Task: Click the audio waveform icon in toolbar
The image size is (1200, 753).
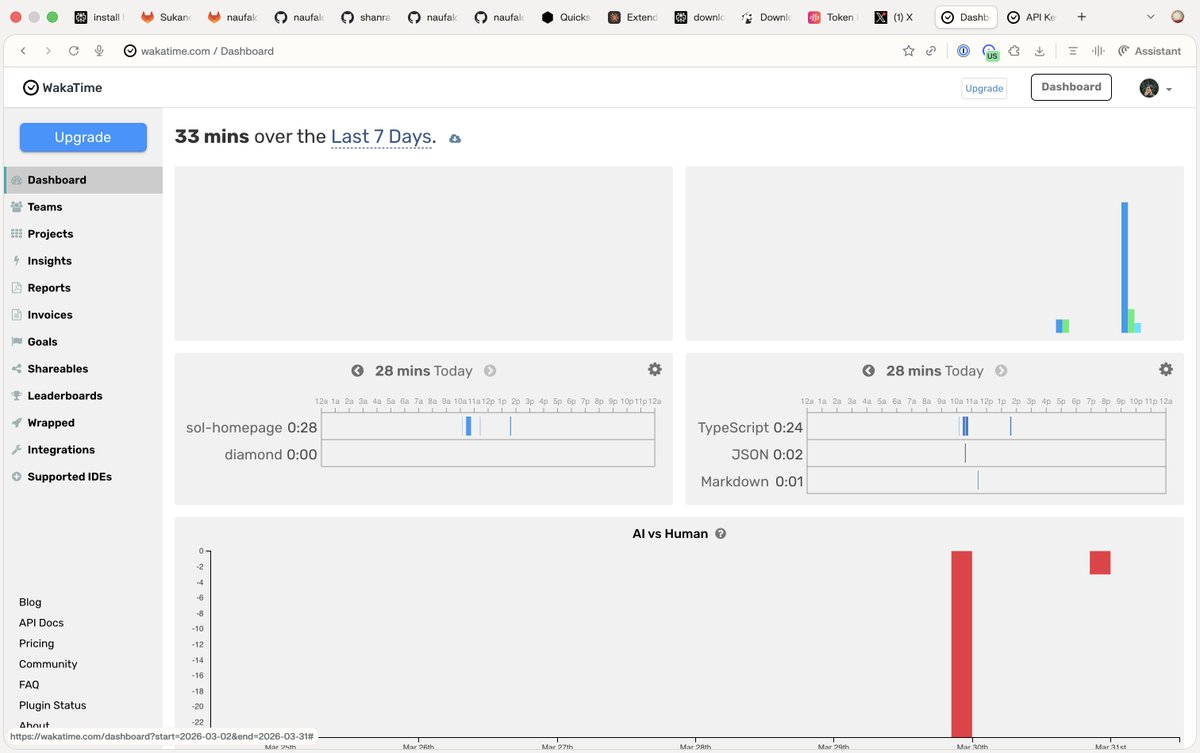Action: [x=1098, y=51]
